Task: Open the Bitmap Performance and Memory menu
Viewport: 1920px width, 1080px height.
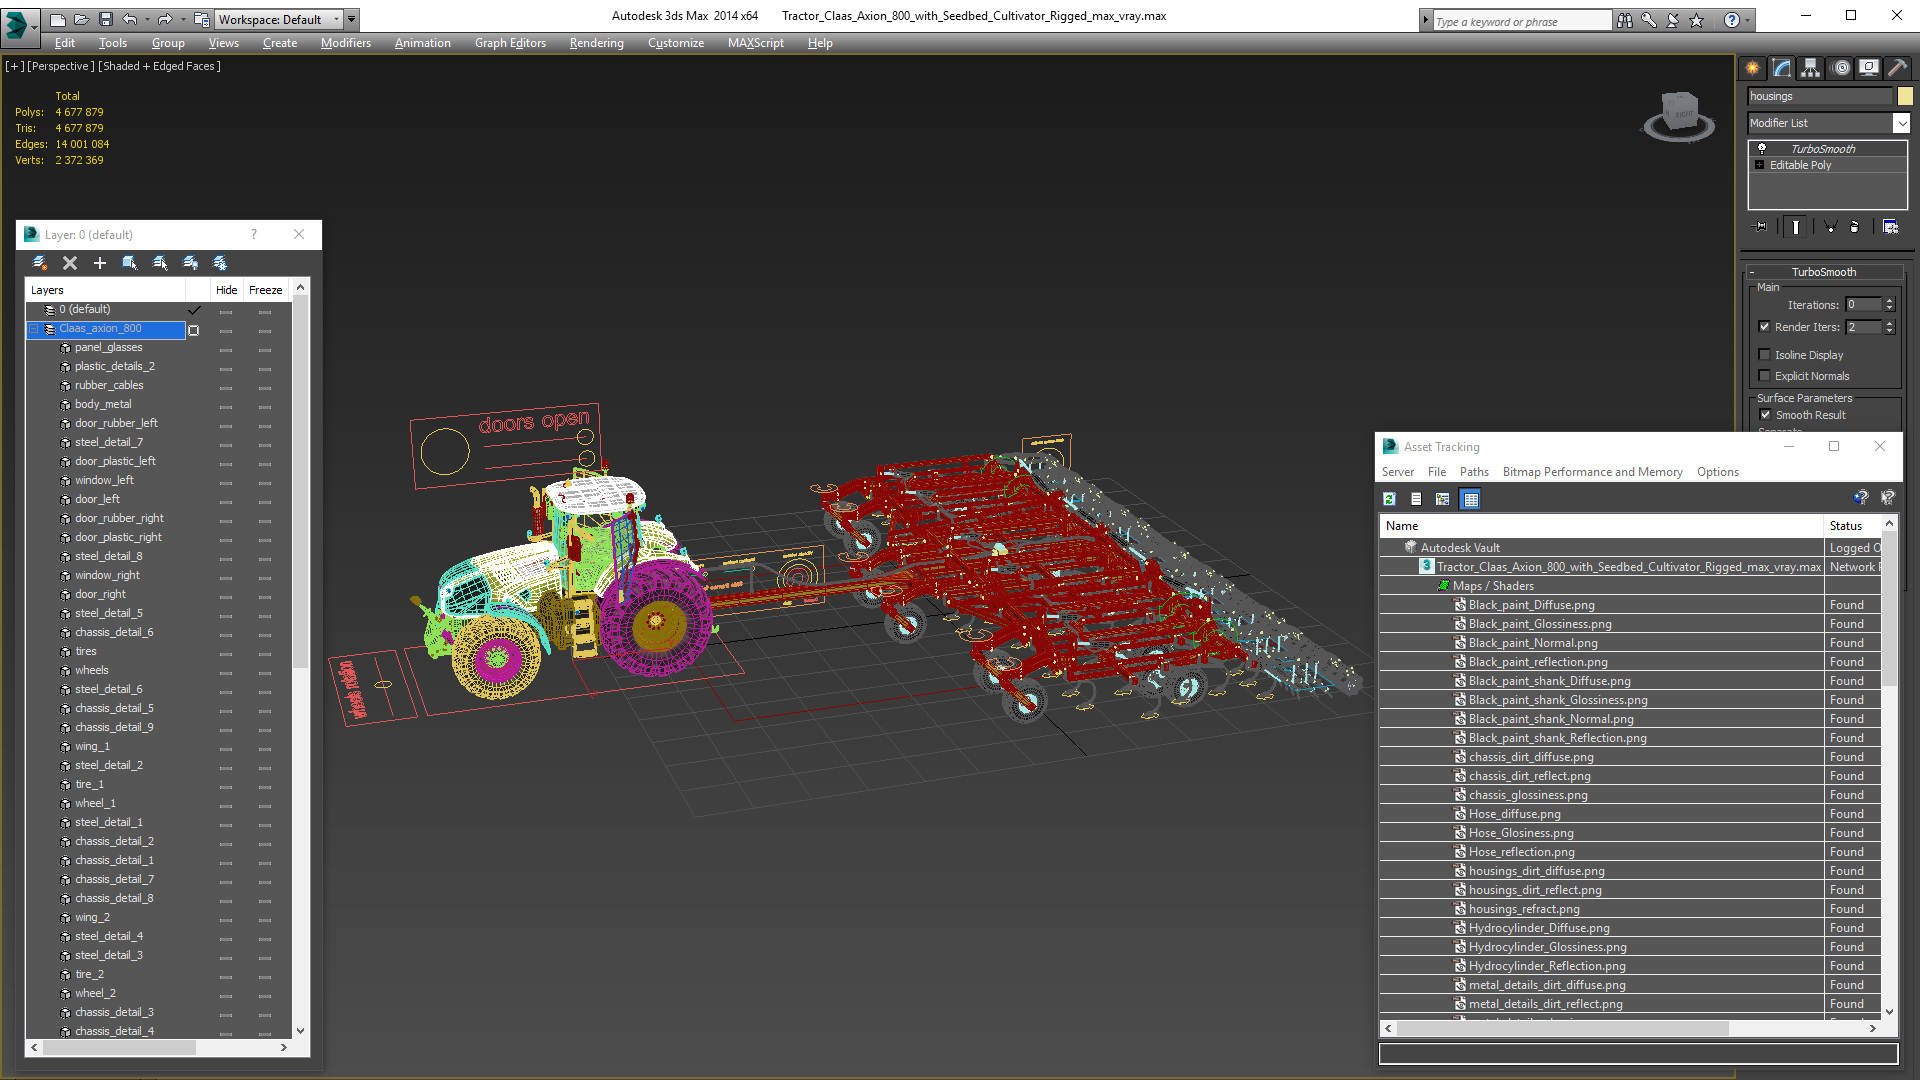Action: (1592, 472)
